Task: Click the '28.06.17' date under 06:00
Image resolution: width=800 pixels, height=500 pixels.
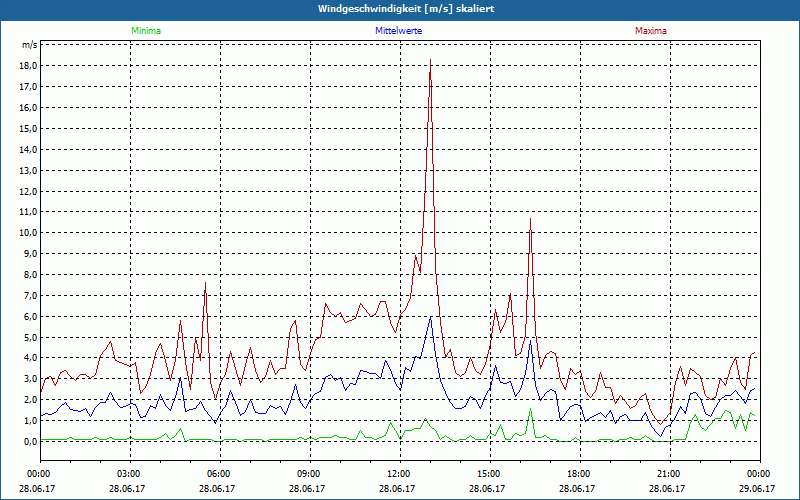Action: tap(217, 488)
